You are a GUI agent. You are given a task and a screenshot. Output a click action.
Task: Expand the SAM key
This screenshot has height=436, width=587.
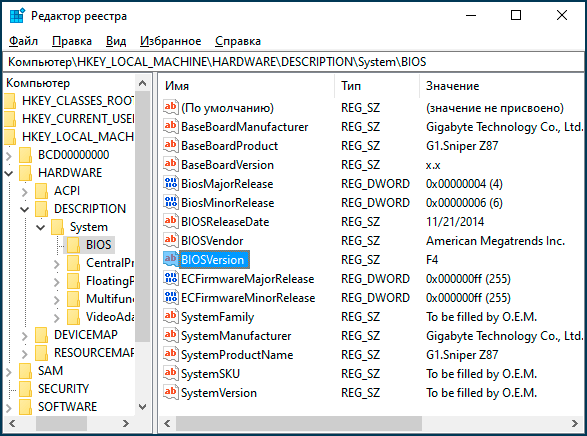click(x=9, y=372)
